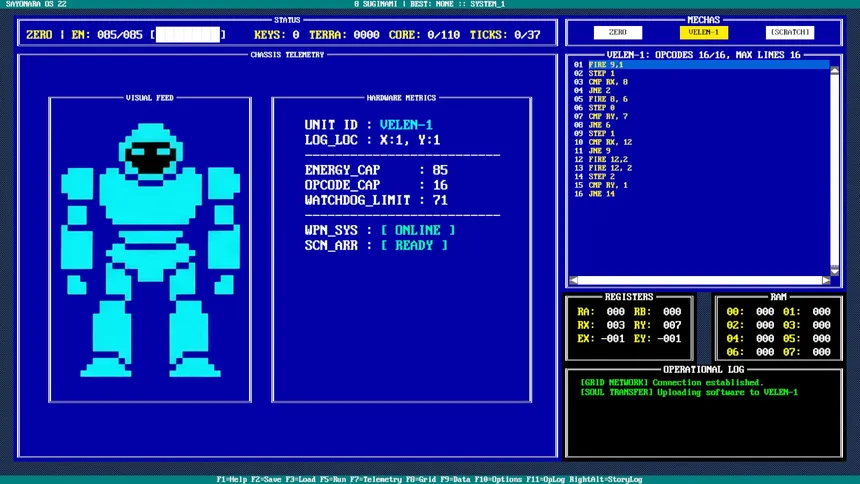The width and height of the screenshot is (860, 484).
Task: Open the [SCRATCH] mecha tab
Action: point(790,32)
